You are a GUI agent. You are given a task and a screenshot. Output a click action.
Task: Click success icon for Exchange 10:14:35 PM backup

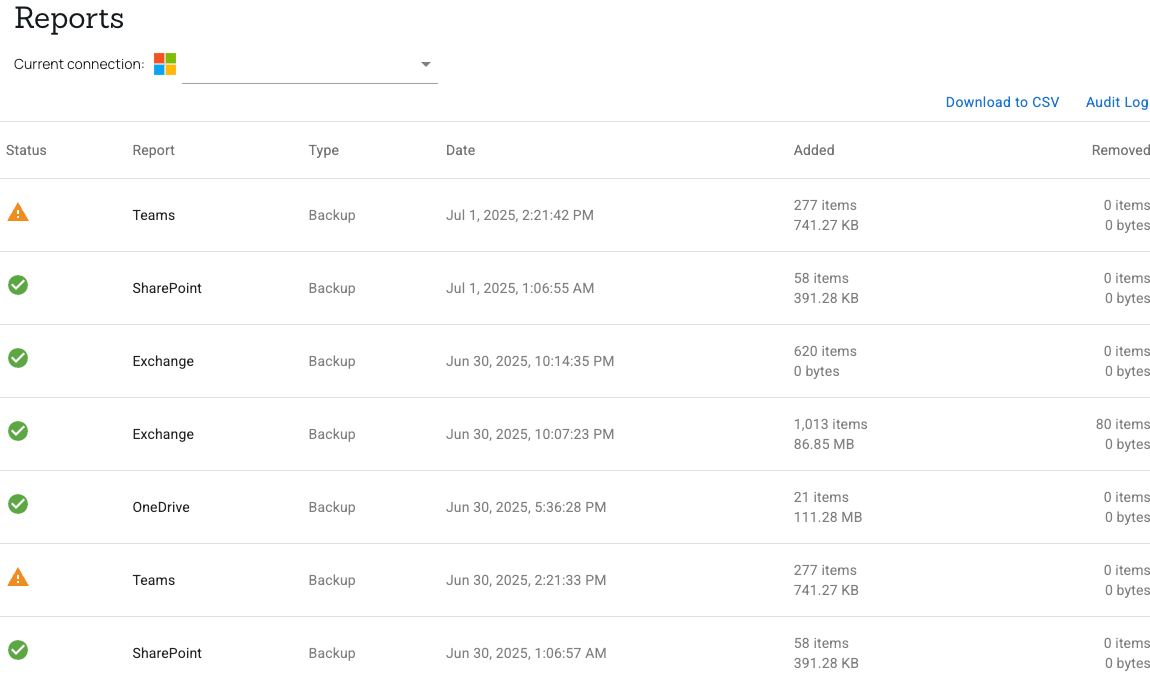click(x=18, y=358)
